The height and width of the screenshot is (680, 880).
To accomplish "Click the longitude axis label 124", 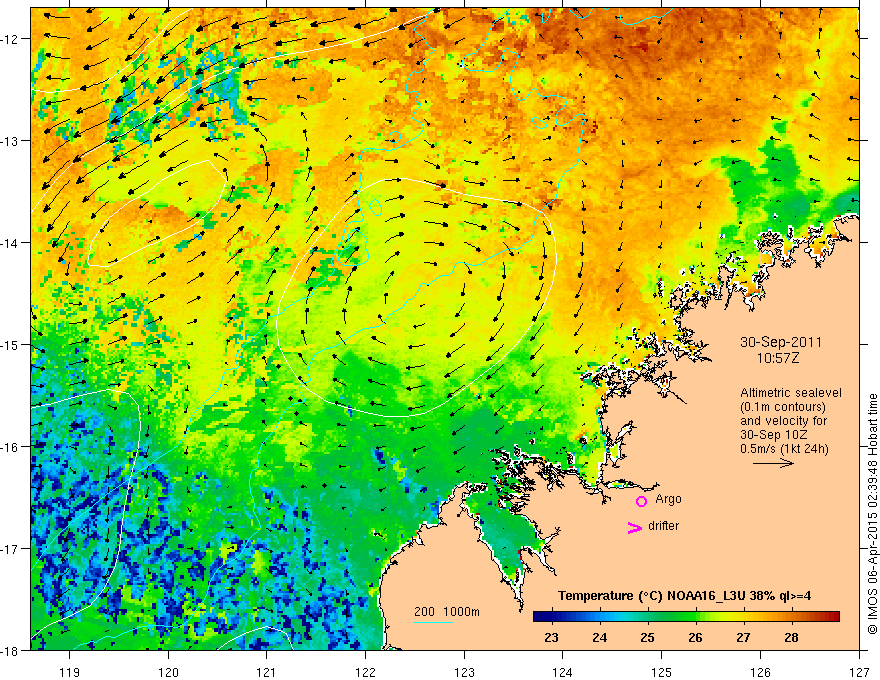I will [563, 672].
